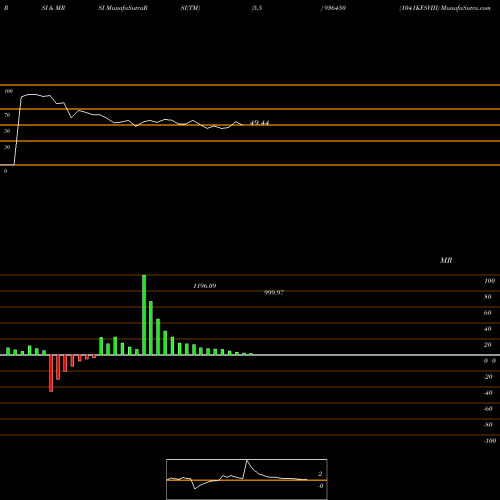
Task: Click the 936450 code in header
Action: coord(334,8)
